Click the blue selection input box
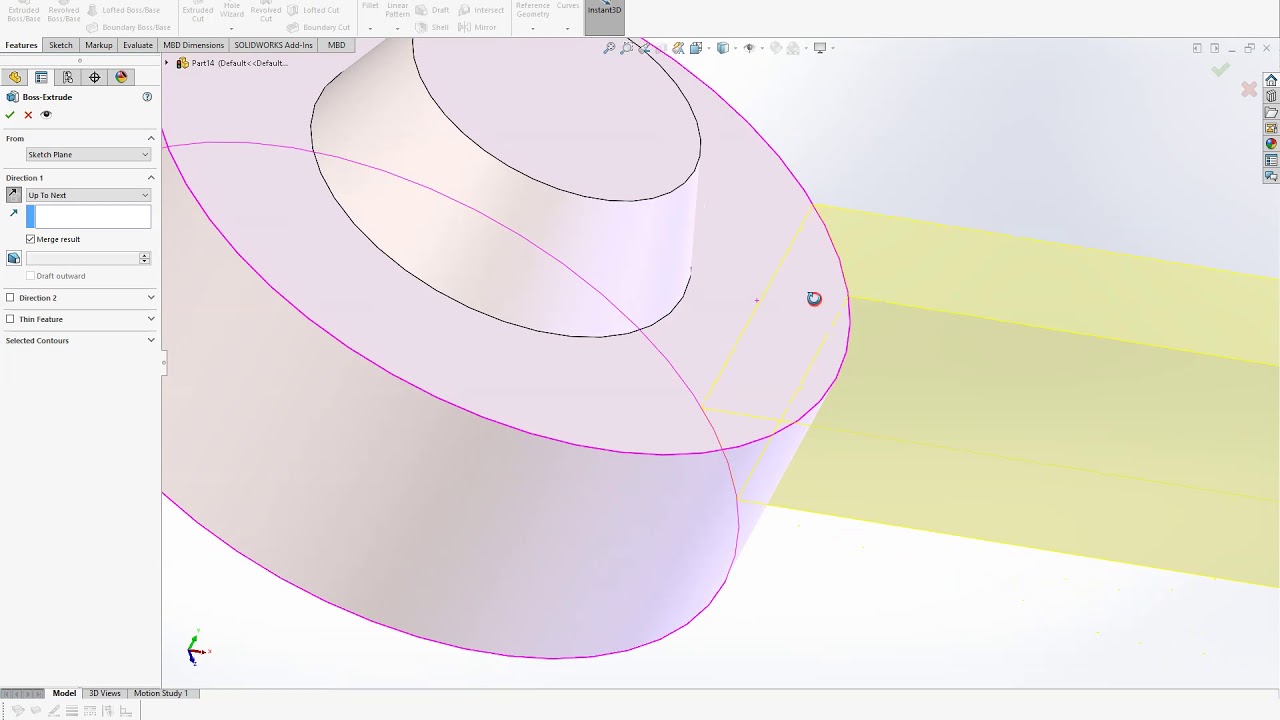Image resolution: width=1280 pixels, height=720 pixels. (88, 216)
